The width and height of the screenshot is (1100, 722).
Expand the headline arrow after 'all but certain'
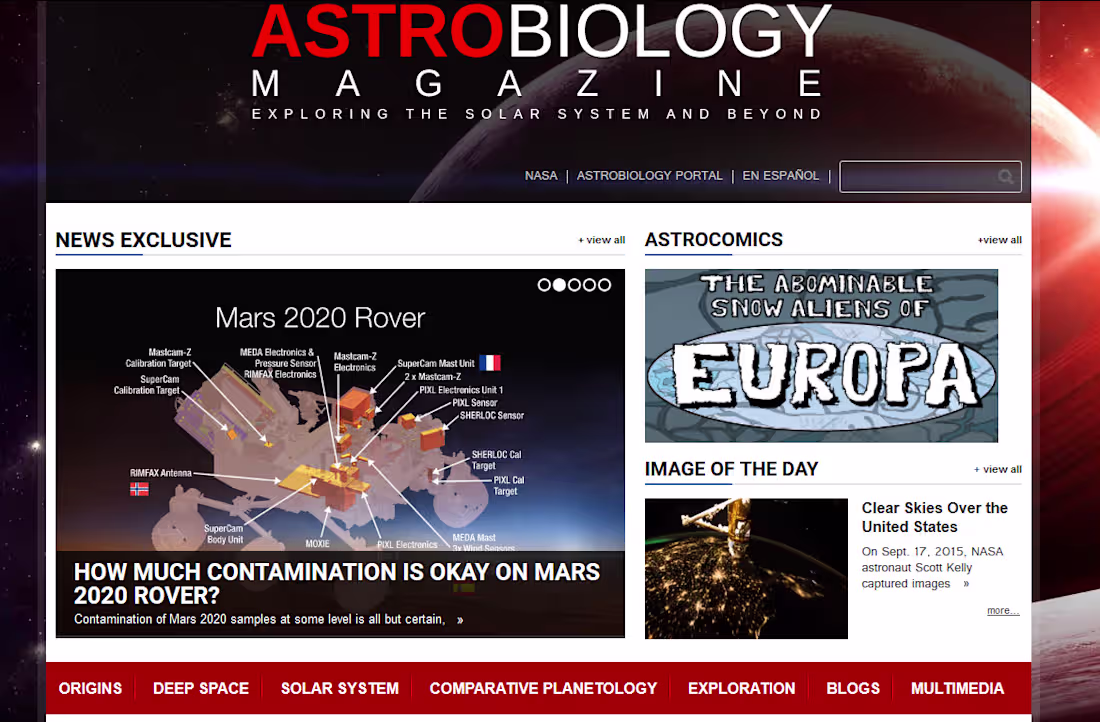459,619
